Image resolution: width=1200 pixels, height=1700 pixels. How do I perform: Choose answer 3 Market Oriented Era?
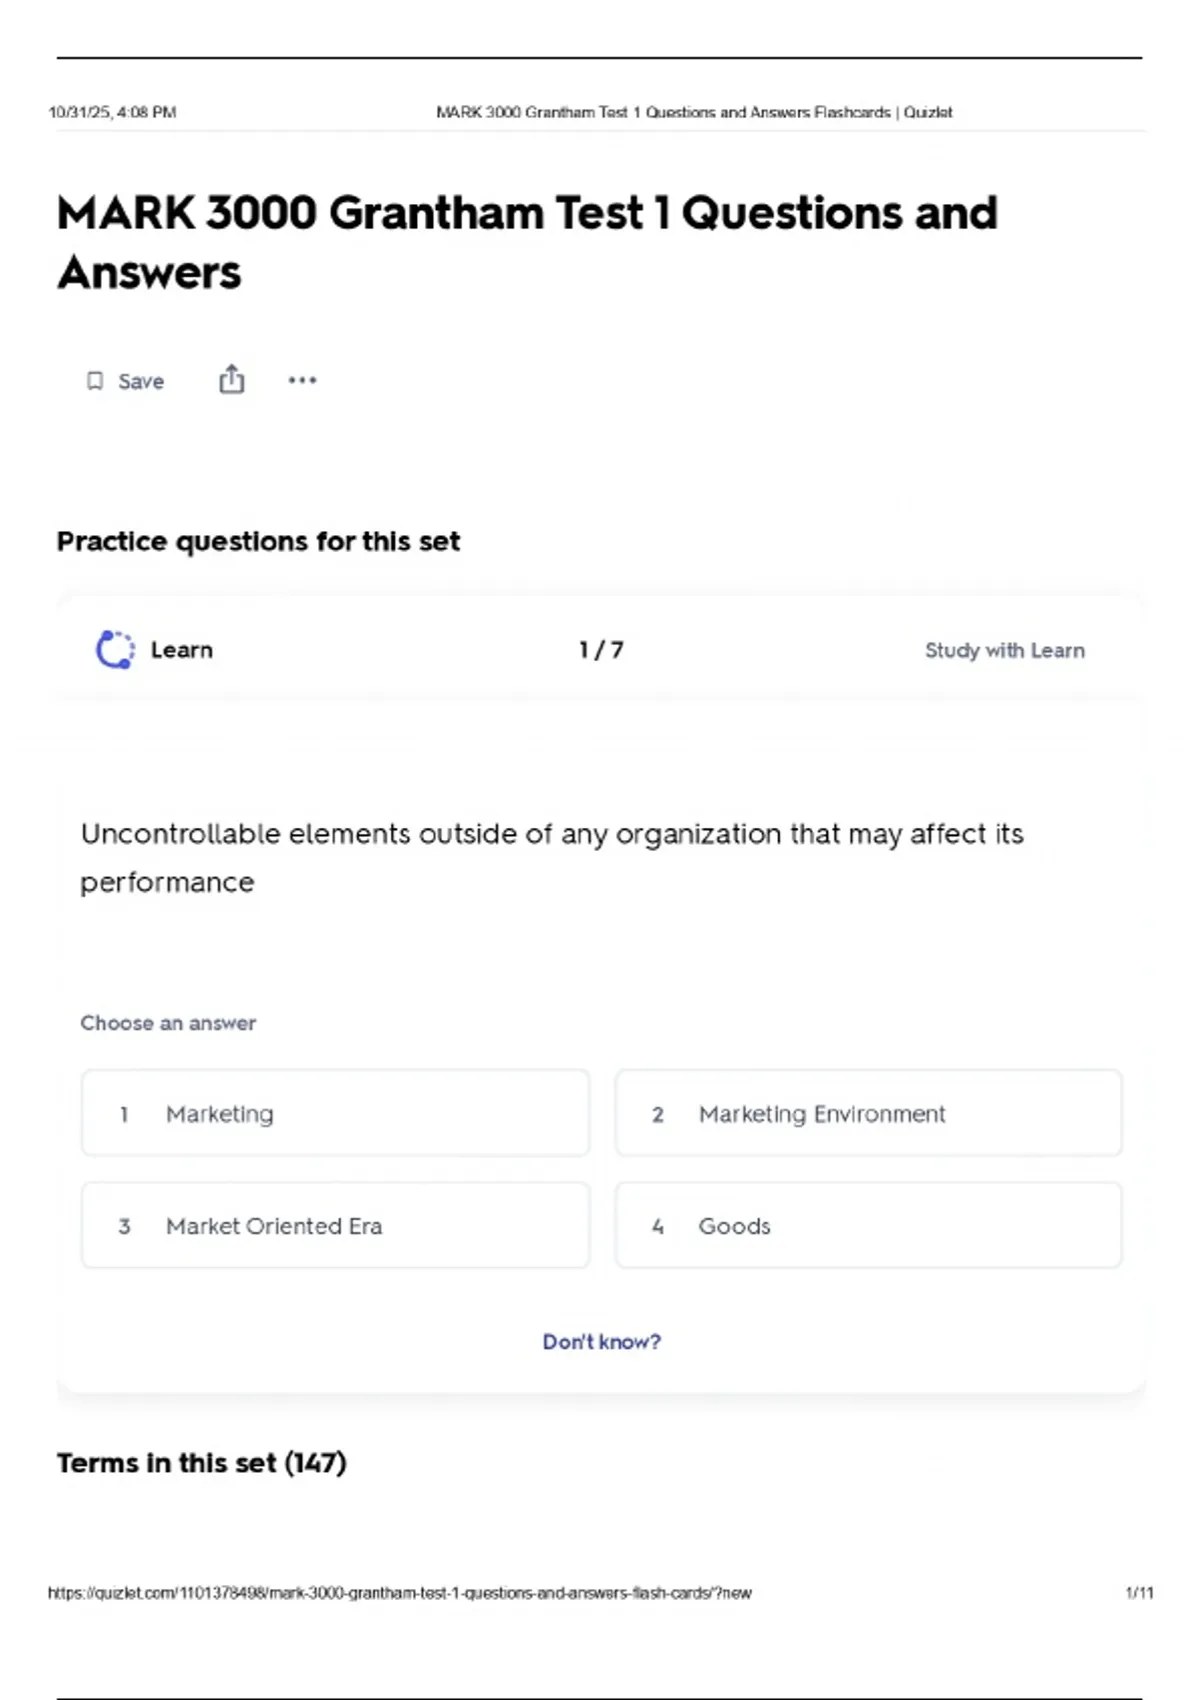tap(335, 1225)
